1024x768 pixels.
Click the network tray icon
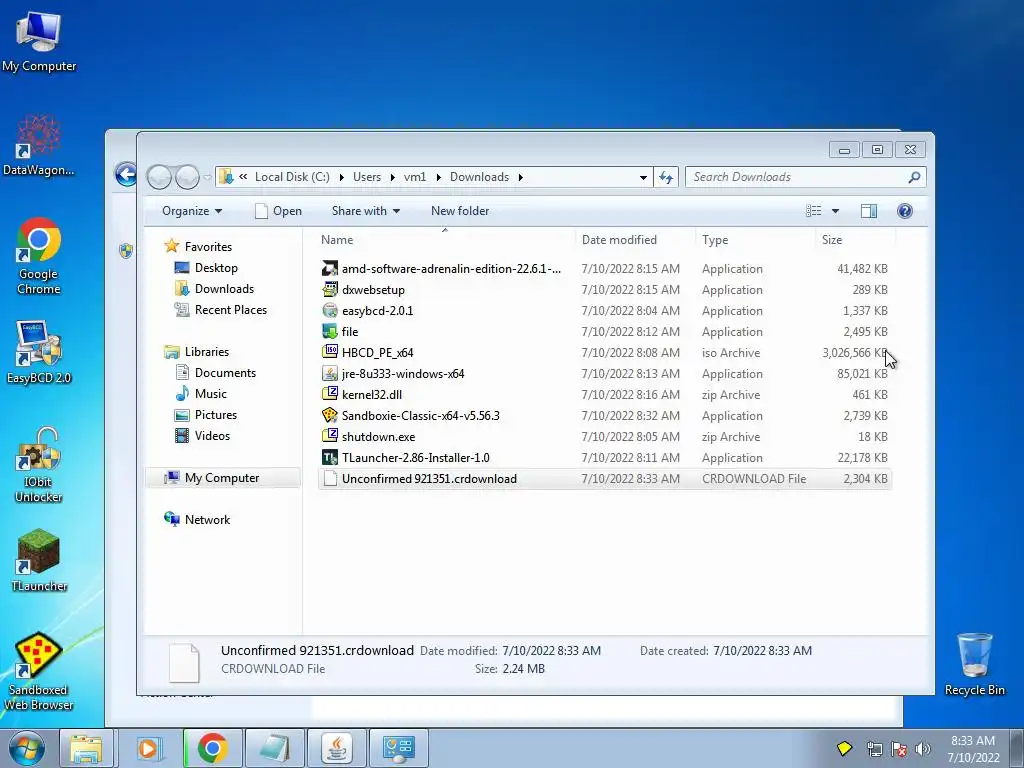[874, 749]
